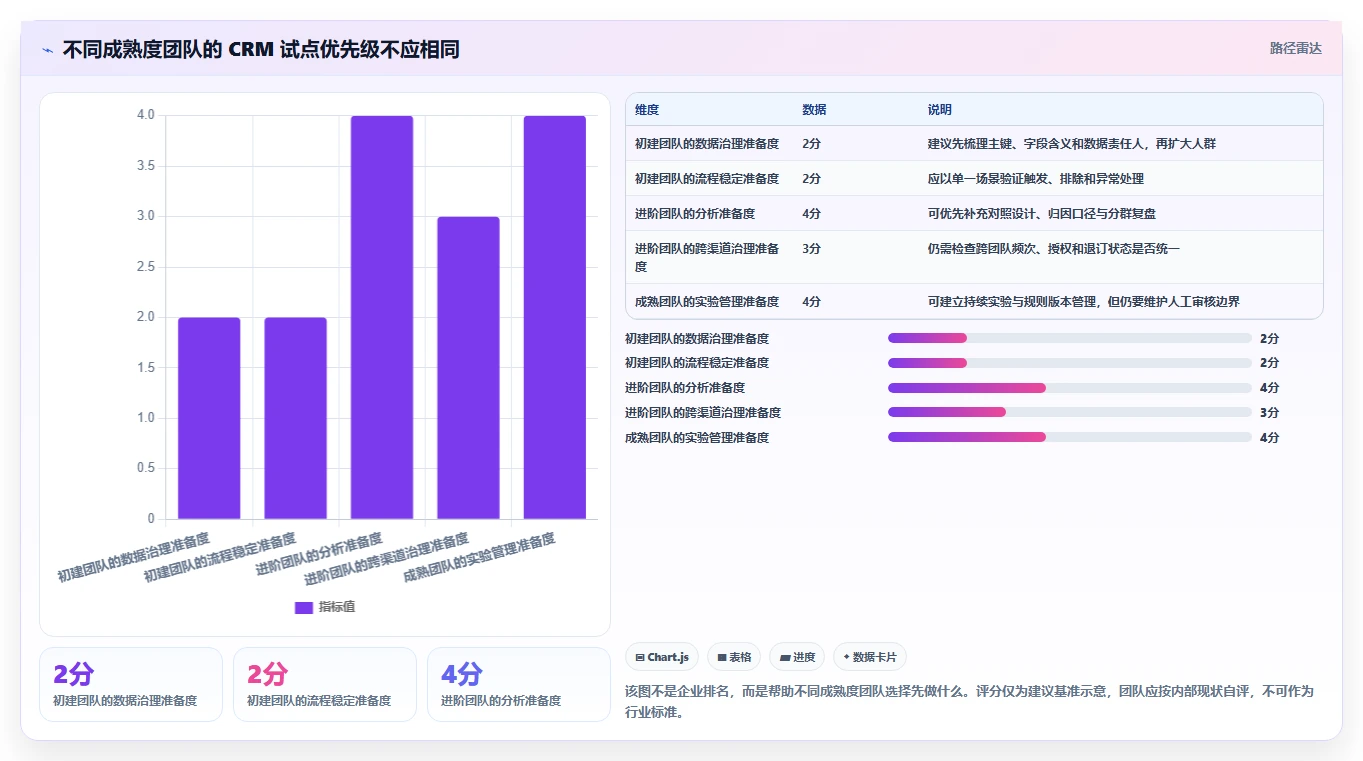Click the footnote starting 该图不是企业排名
Image resolution: width=1363 pixels, height=761 pixels.
969,702
